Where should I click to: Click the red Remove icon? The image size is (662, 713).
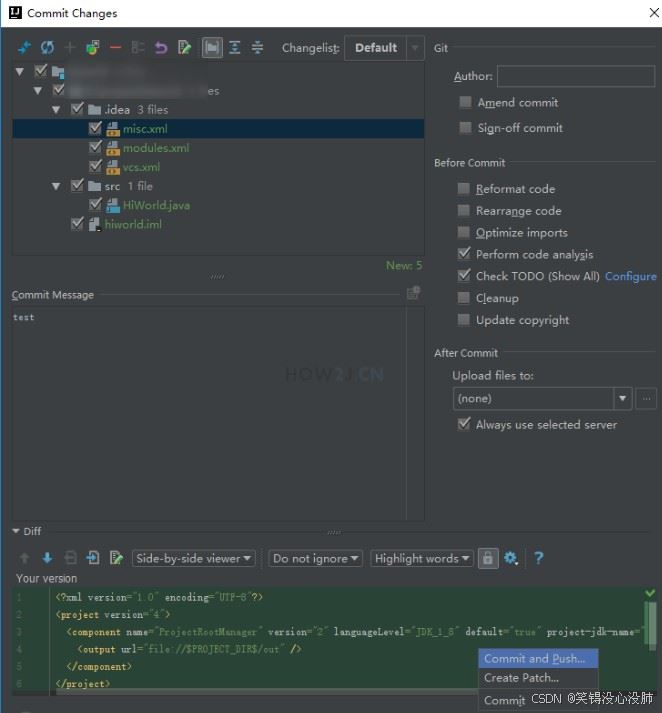(x=115, y=47)
